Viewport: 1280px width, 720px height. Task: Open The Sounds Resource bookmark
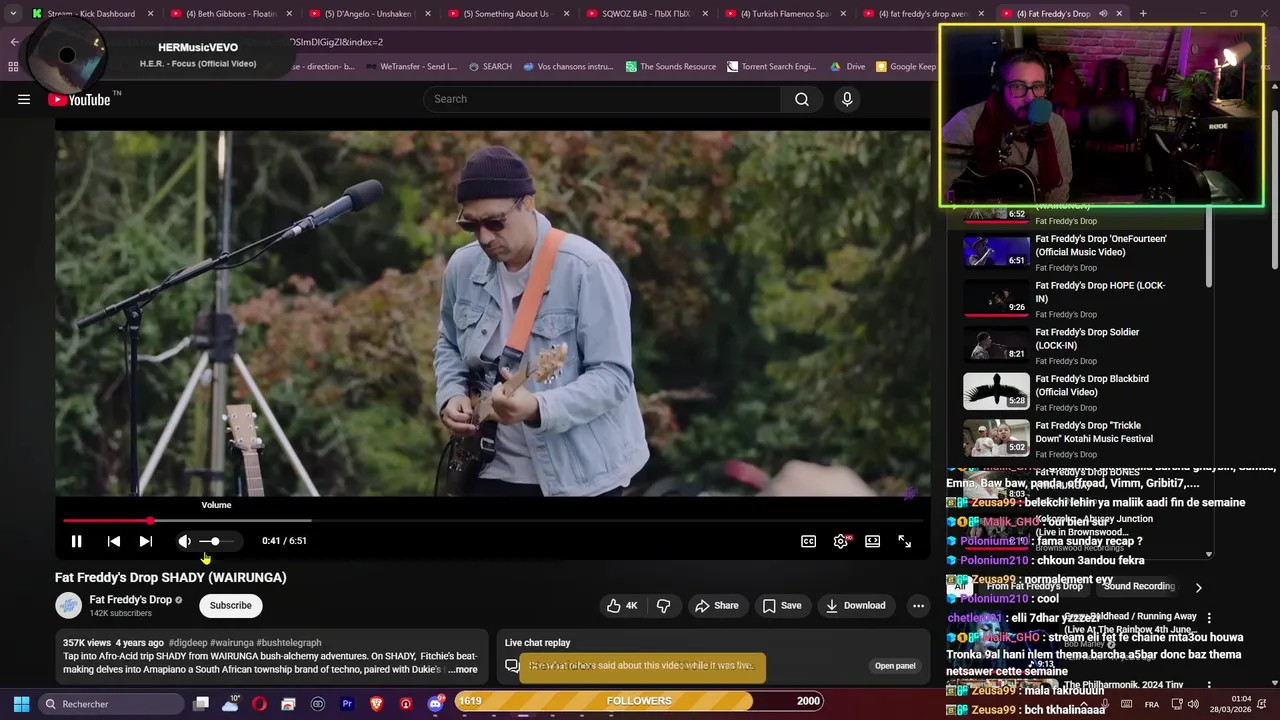pos(671,67)
